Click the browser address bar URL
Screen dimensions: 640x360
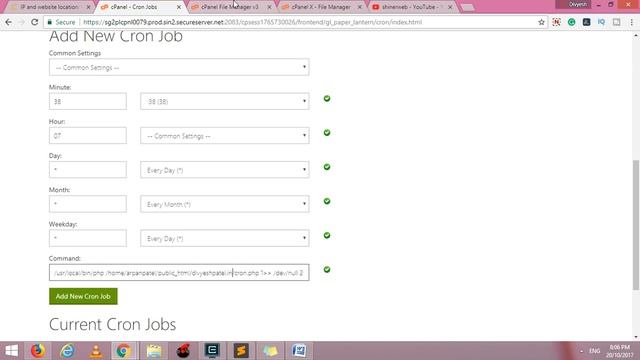(x=252, y=22)
